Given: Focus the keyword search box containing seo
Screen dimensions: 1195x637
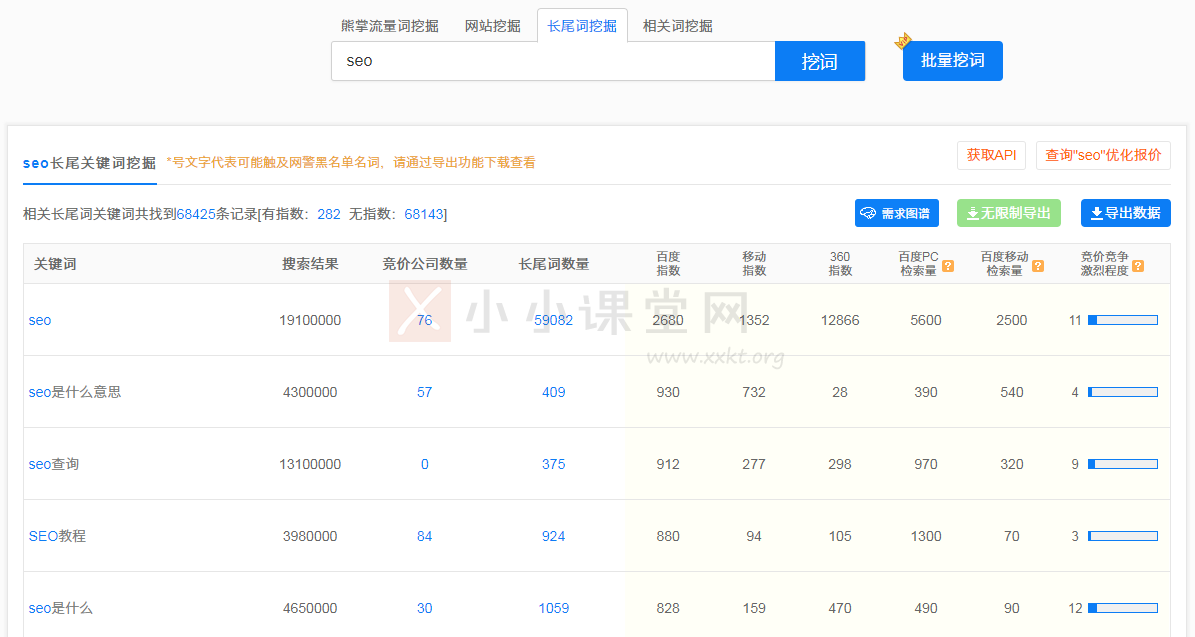Looking at the screenshot, I should point(553,61).
